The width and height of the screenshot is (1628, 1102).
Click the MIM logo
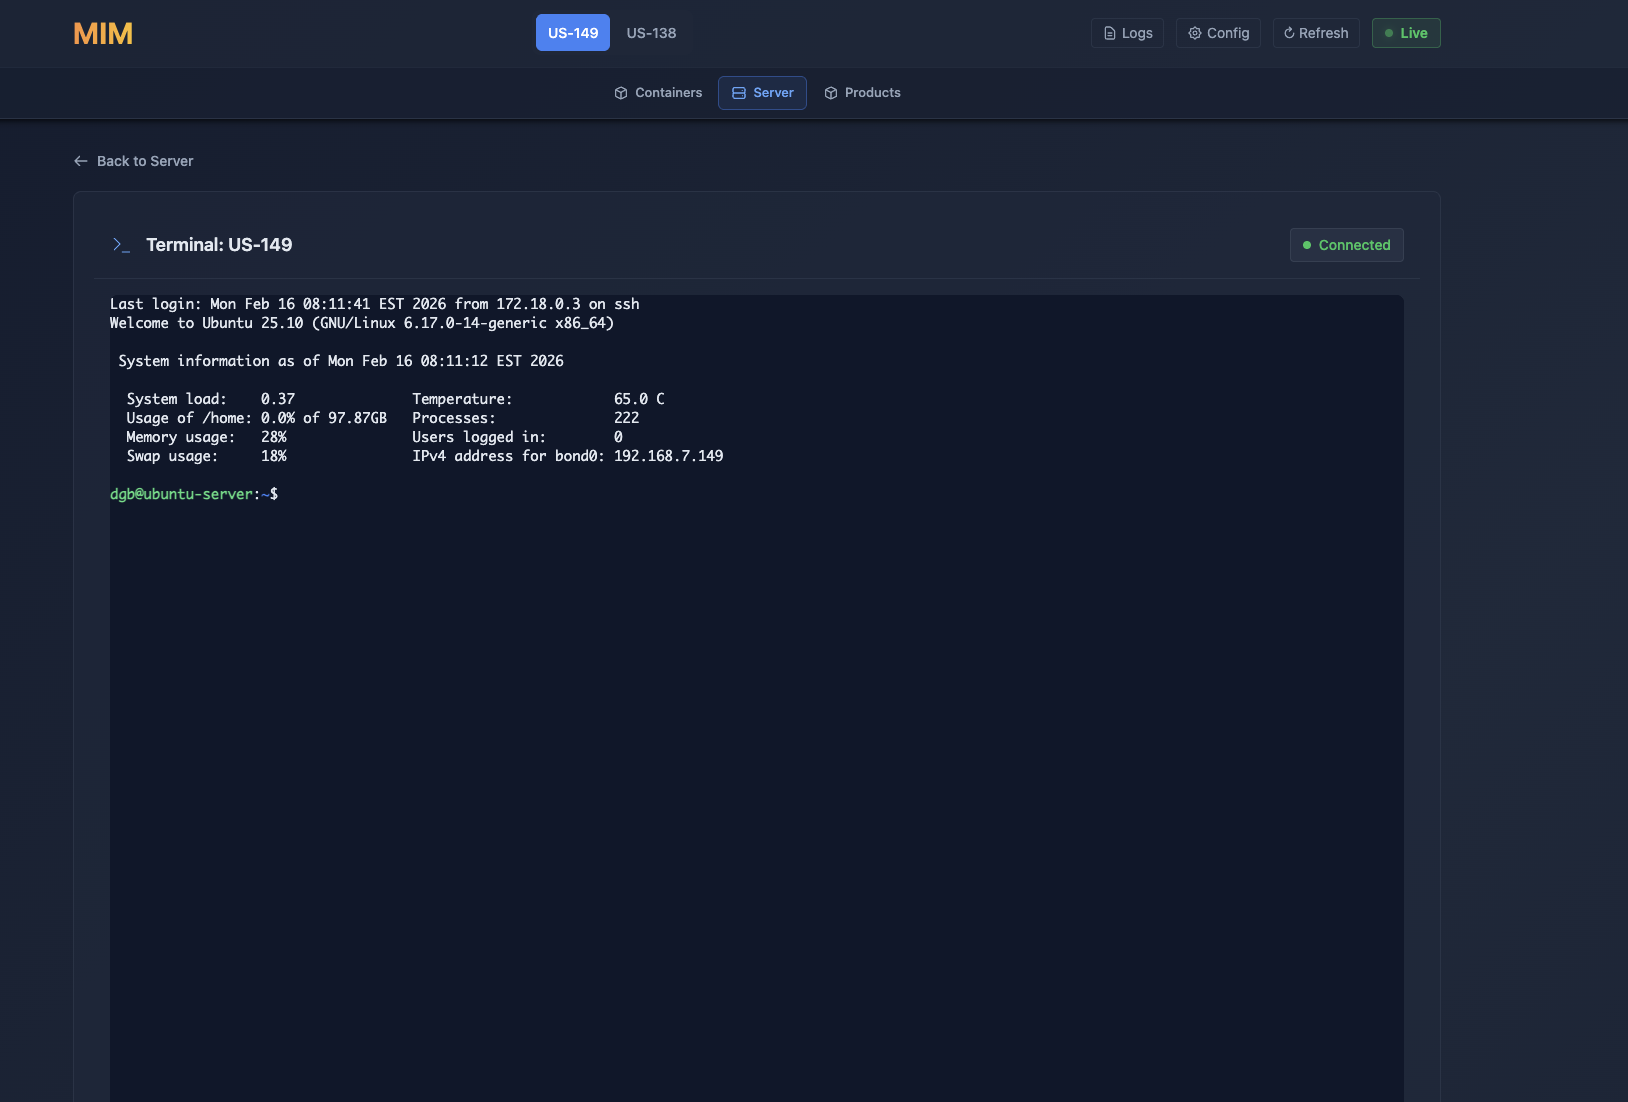tap(103, 33)
